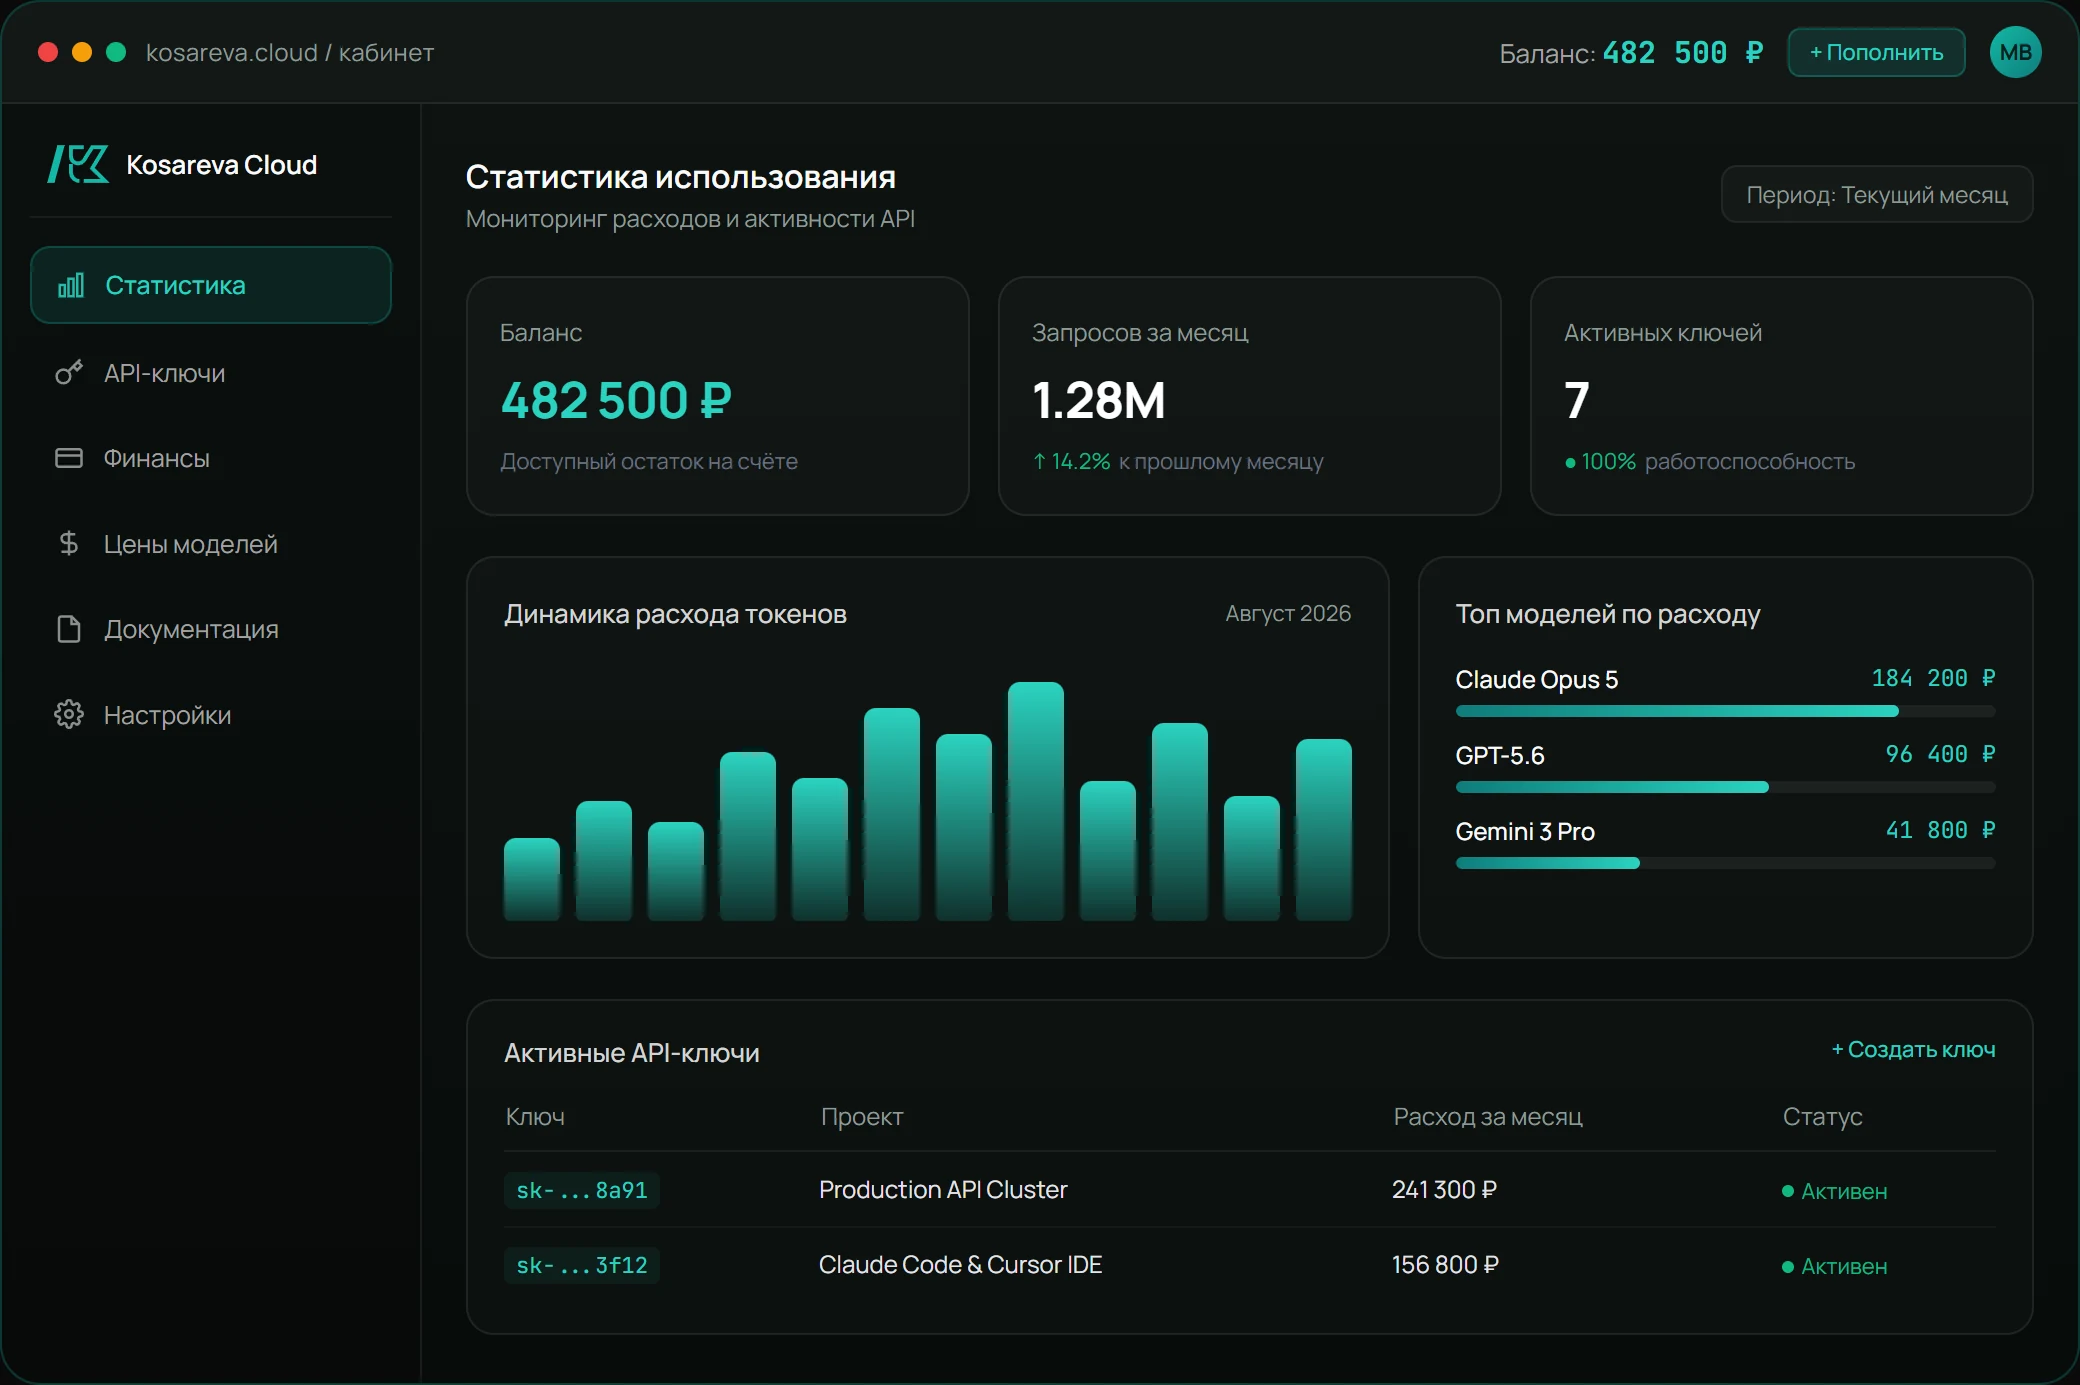The image size is (2080, 1385).
Task: Click the kosareva.cloud / кабинет title
Action: click(290, 52)
